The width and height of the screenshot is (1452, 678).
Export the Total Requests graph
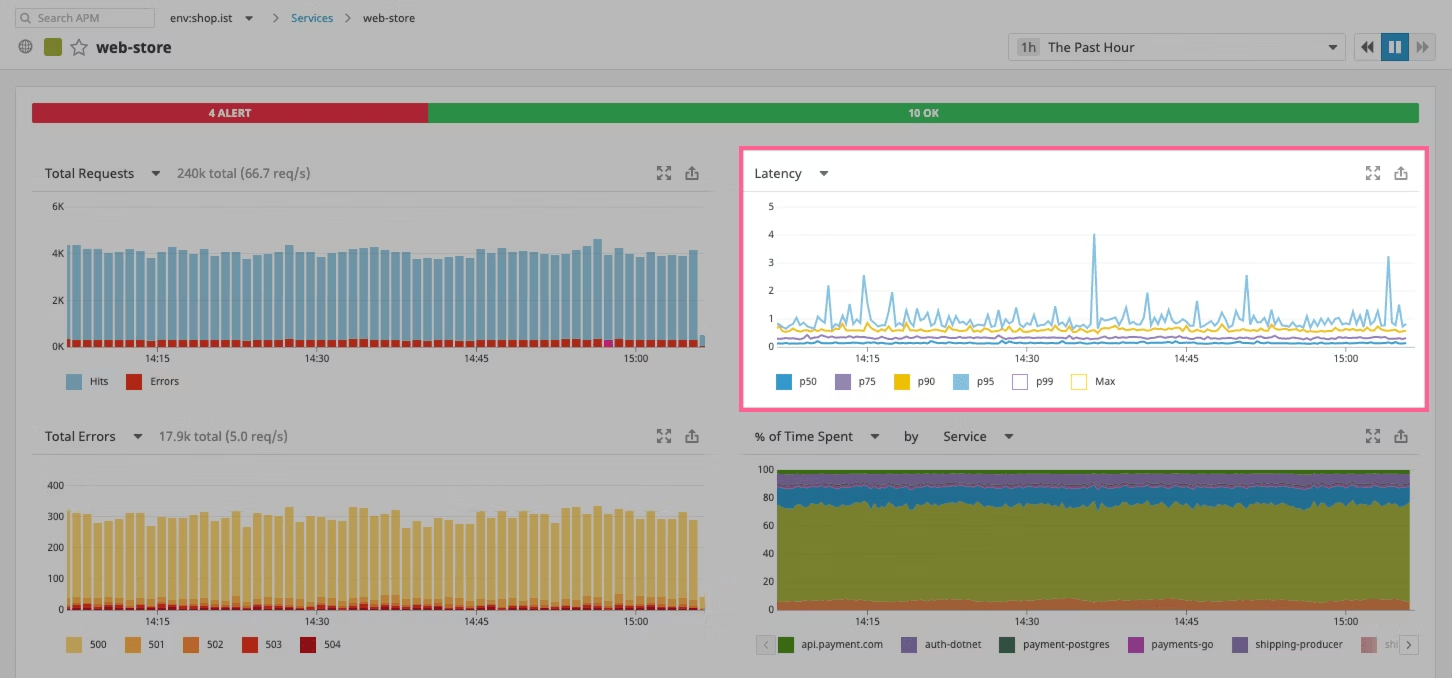tap(692, 173)
